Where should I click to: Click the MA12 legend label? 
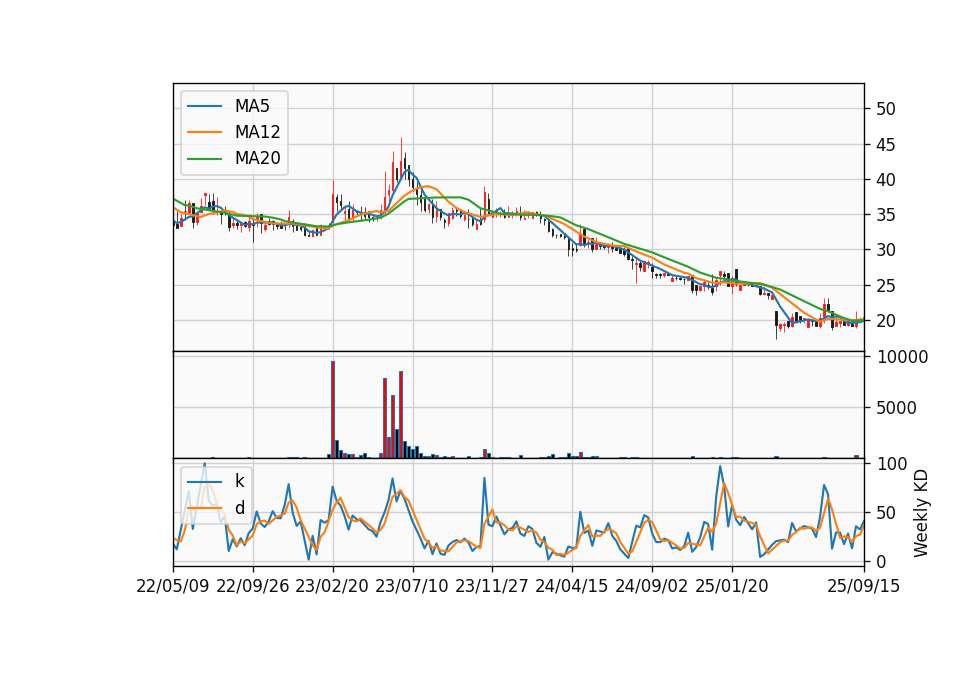pos(257,132)
